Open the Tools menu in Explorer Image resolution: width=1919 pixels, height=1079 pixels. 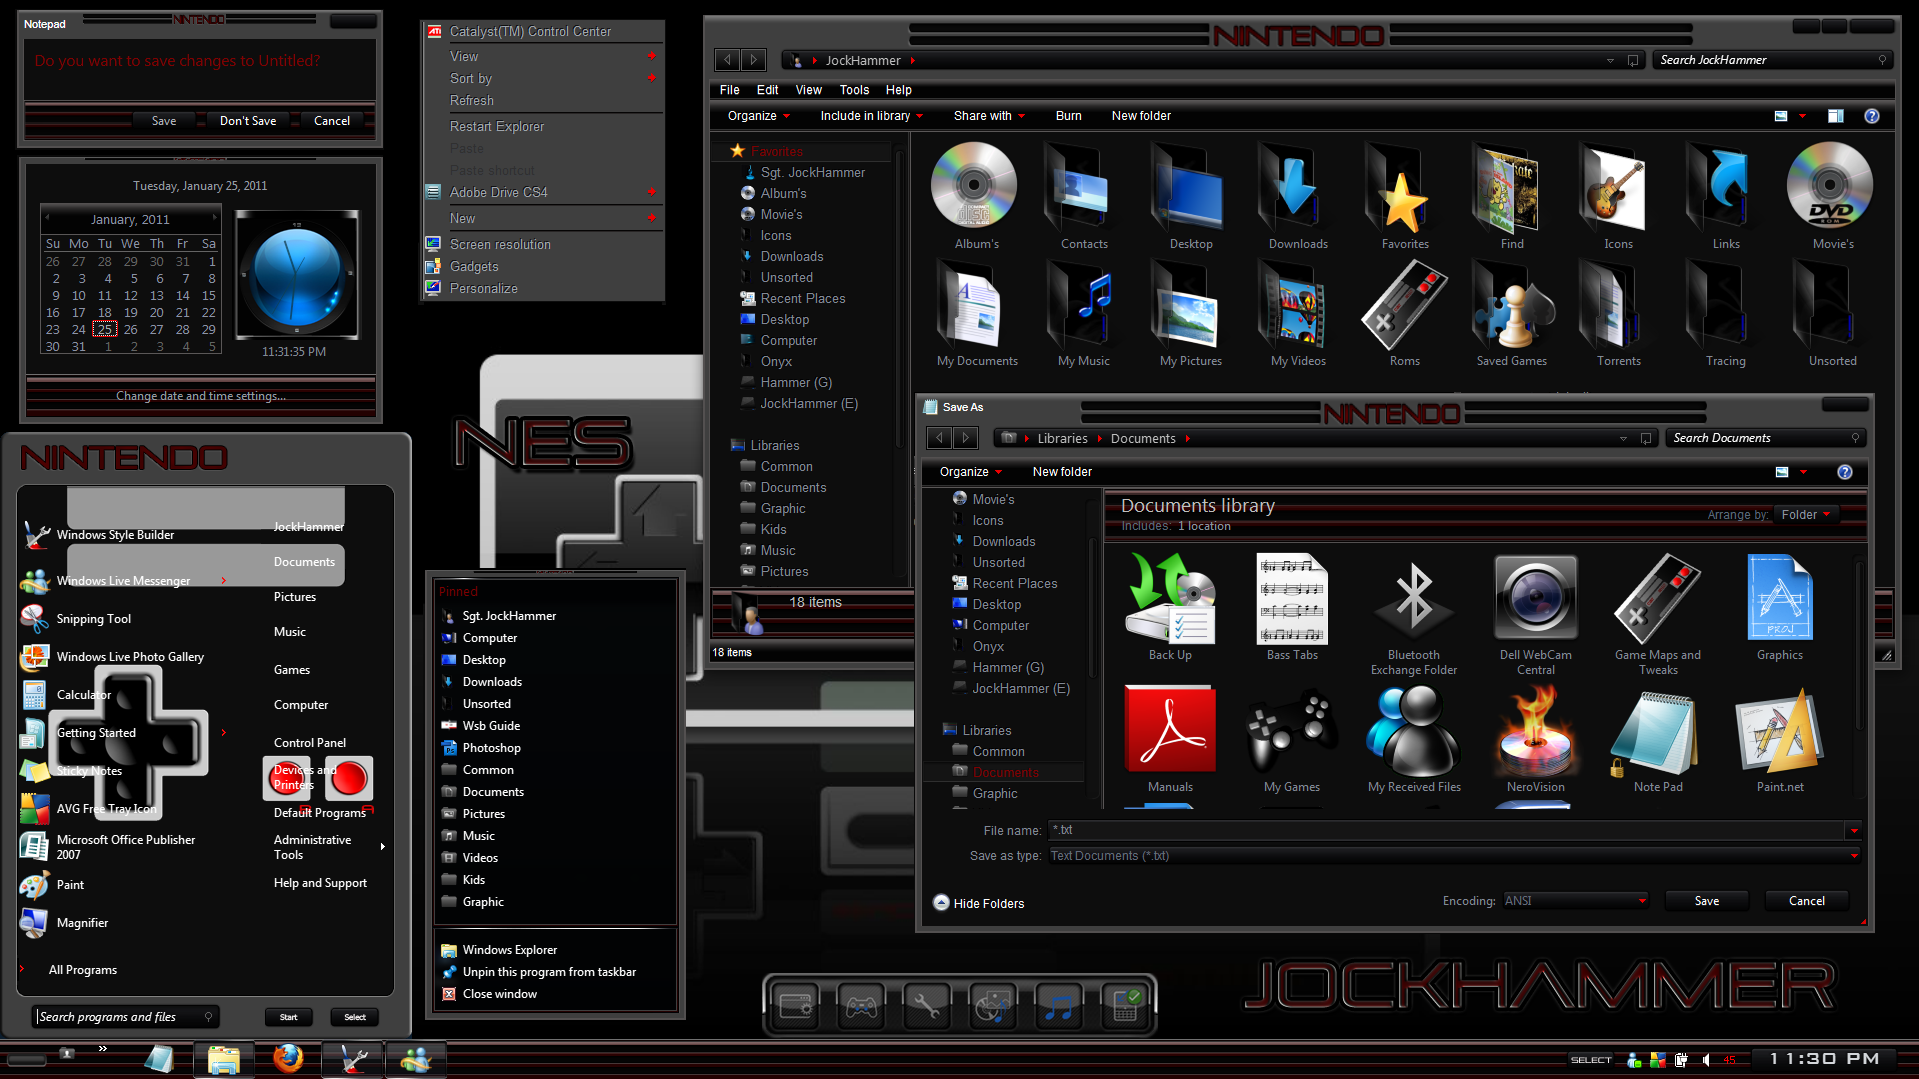point(854,90)
